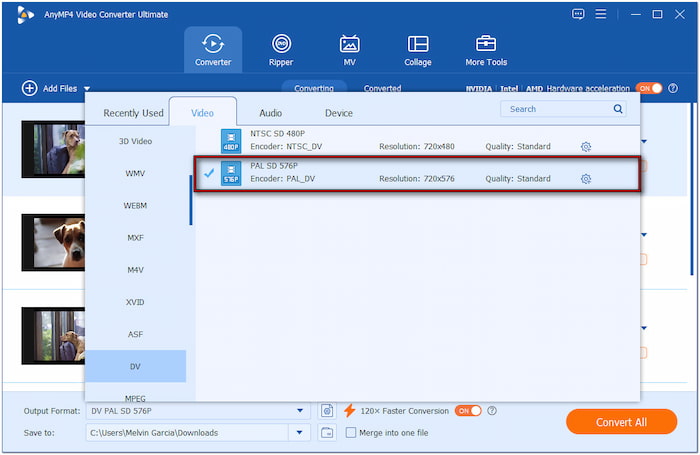The width and height of the screenshot is (700, 455).
Task: Toggle Hardware acceleration switch
Action: tap(649, 88)
